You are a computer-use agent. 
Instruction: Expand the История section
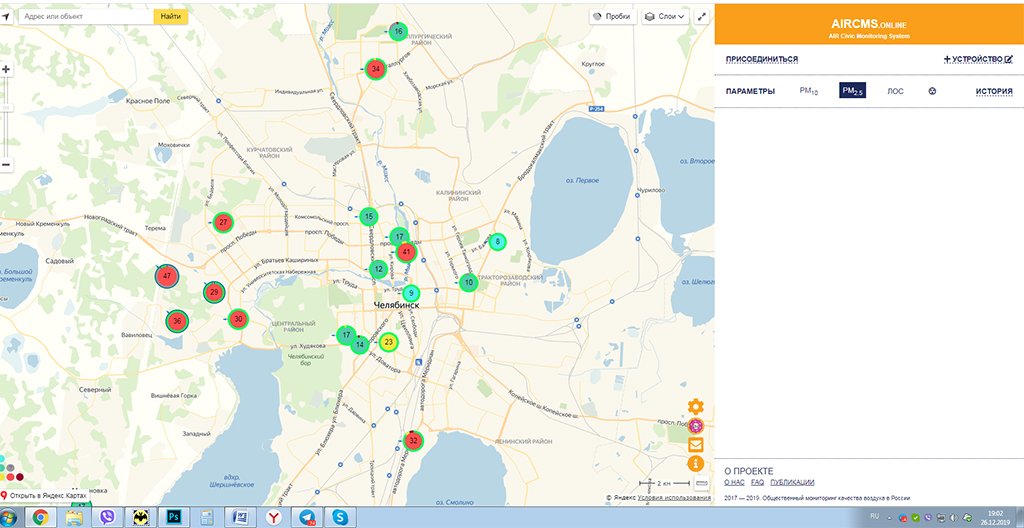click(994, 91)
